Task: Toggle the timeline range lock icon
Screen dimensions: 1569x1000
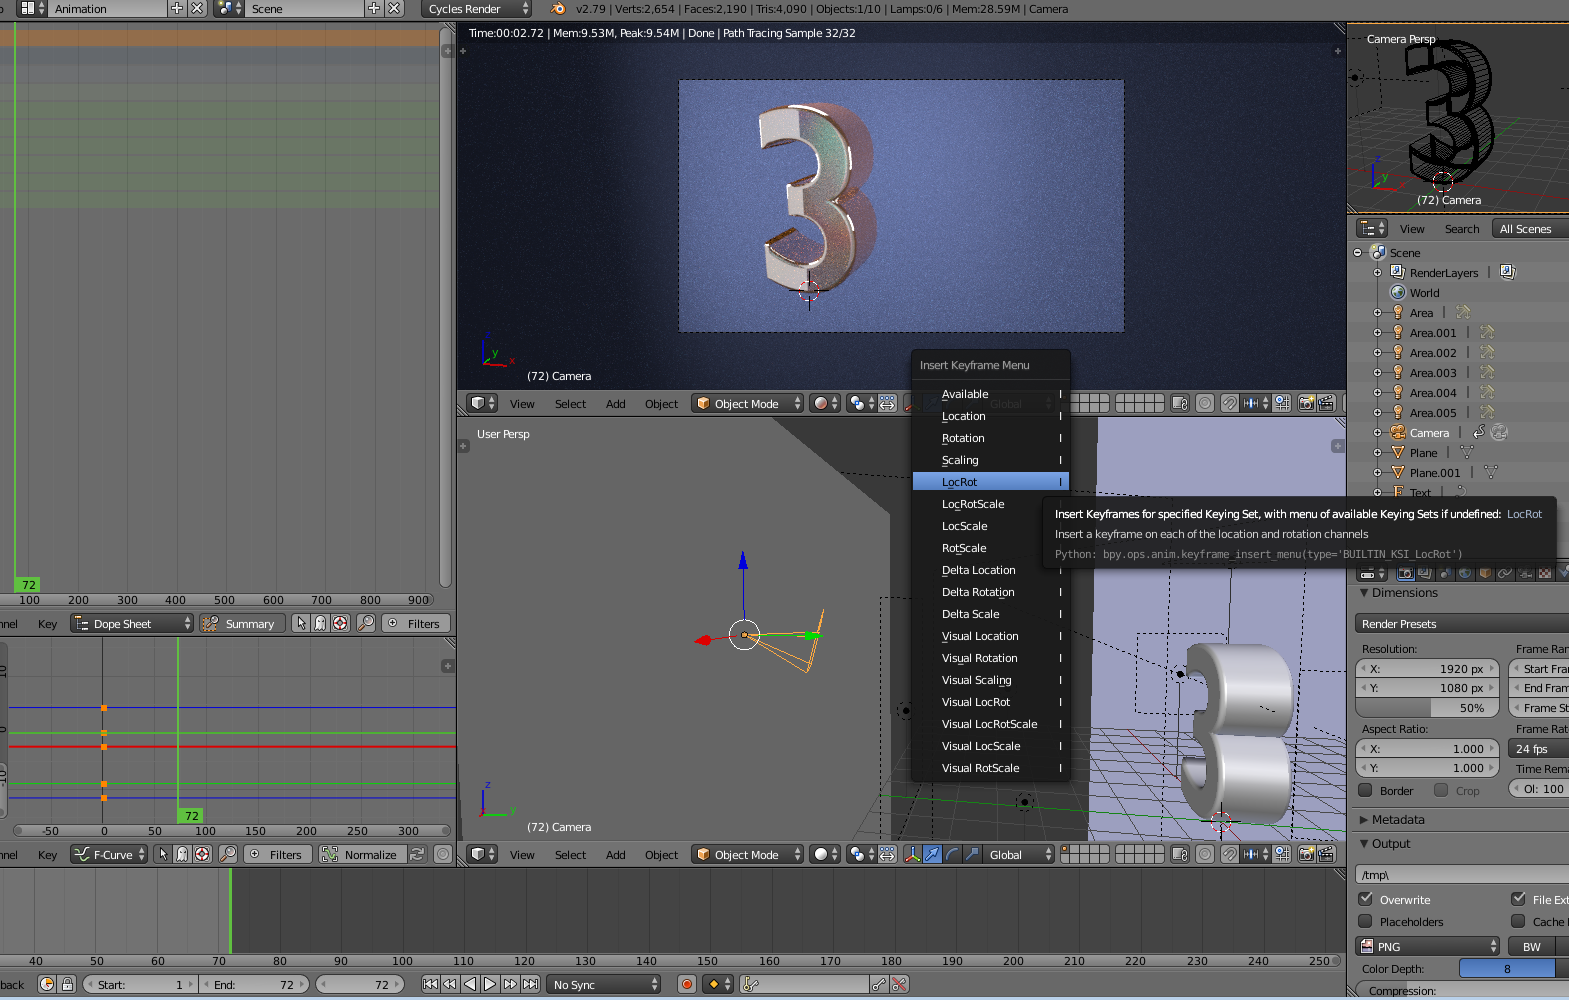Action: 67,984
